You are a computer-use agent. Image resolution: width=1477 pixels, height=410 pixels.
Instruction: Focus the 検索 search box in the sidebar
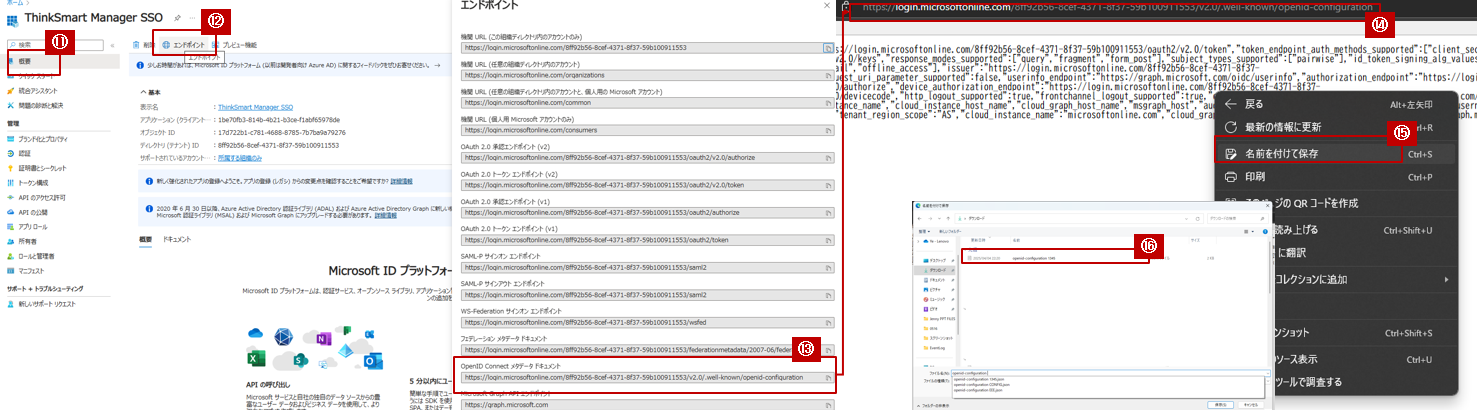click(x=54, y=45)
